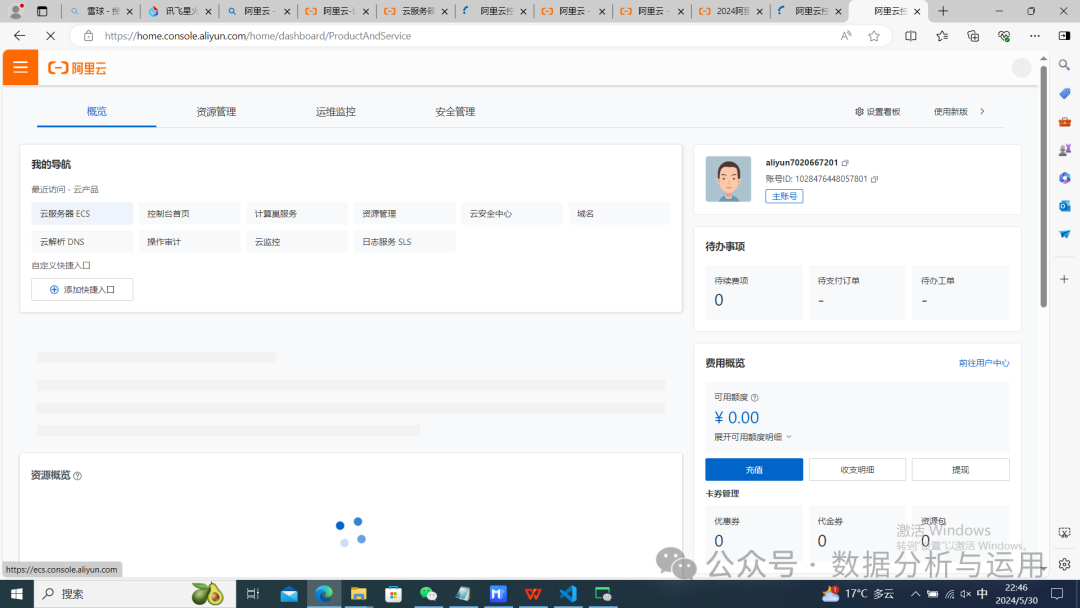
Task: Click 添加快捷入口 button
Action: point(82,290)
